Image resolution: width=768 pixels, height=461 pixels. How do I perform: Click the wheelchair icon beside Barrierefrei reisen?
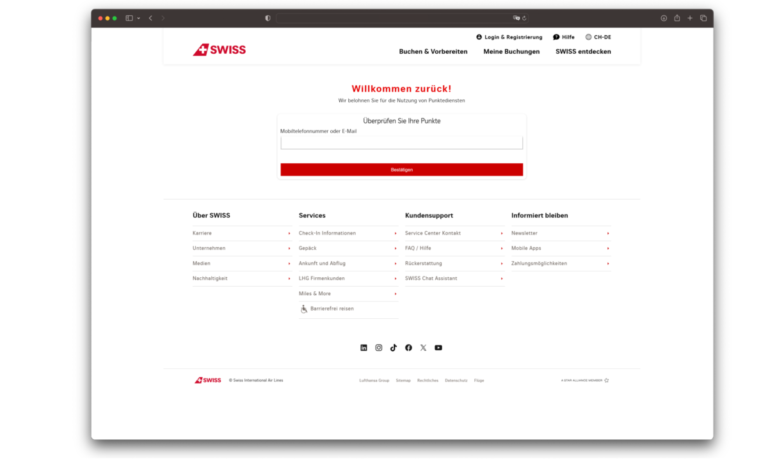tap(304, 309)
